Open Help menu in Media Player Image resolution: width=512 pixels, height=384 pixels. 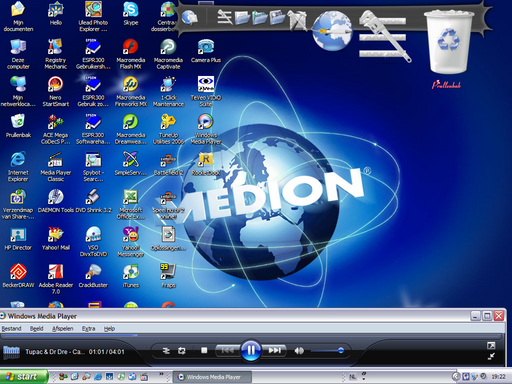coord(109,328)
